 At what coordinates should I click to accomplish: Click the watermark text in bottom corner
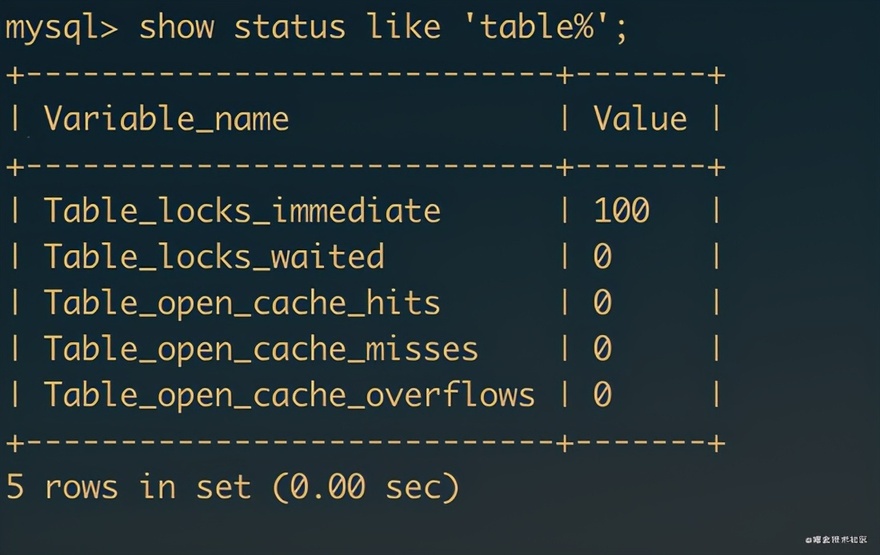[836, 540]
